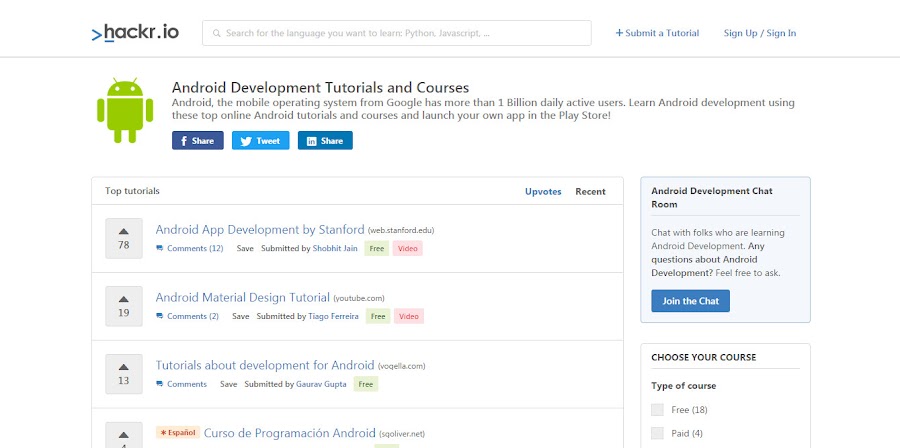Open Submit a Tutorial link
The width and height of the screenshot is (900, 448).
click(x=657, y=33)
